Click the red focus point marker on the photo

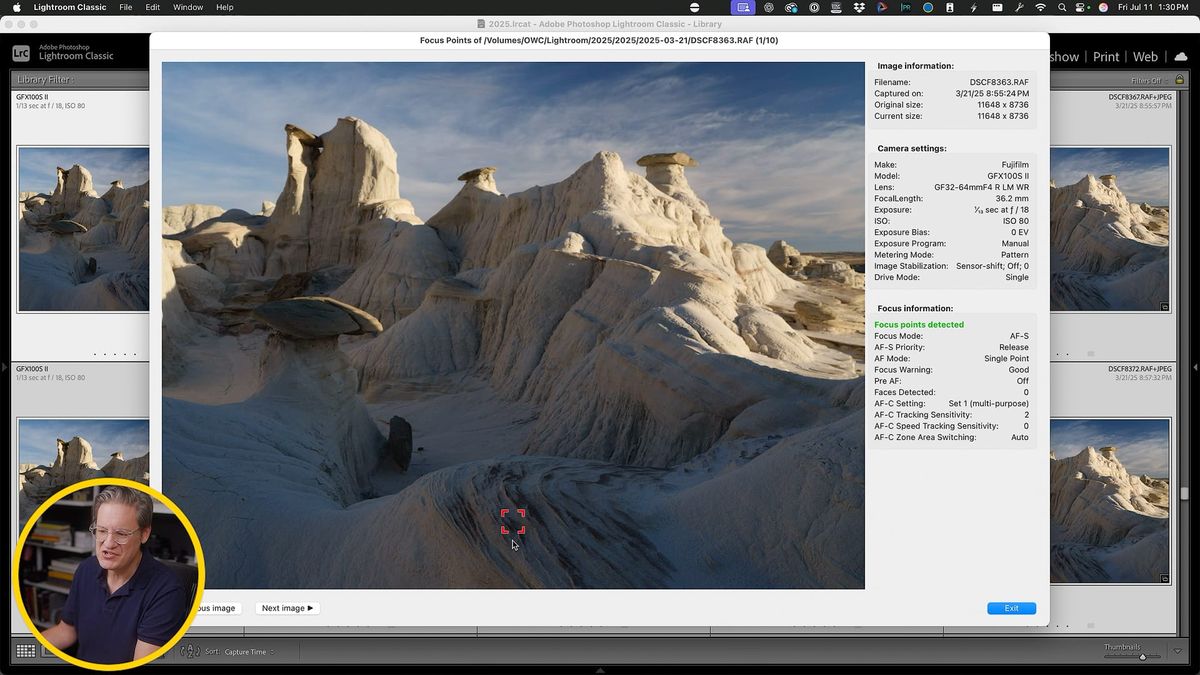click(x=513, y=519)
